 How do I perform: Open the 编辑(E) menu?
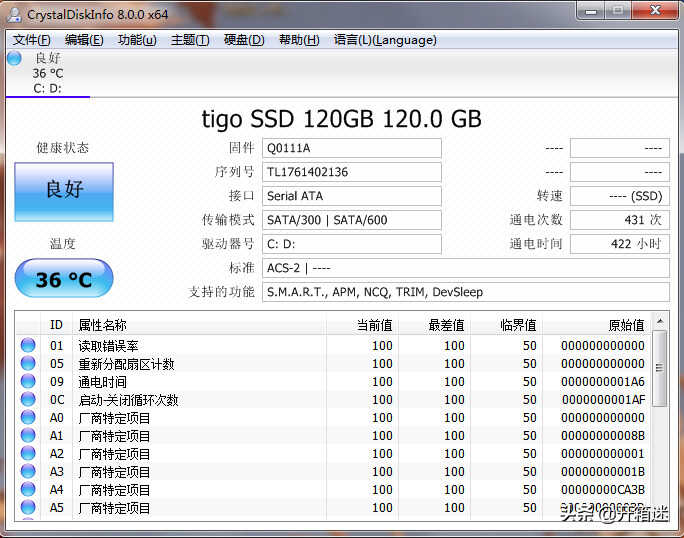84,40
